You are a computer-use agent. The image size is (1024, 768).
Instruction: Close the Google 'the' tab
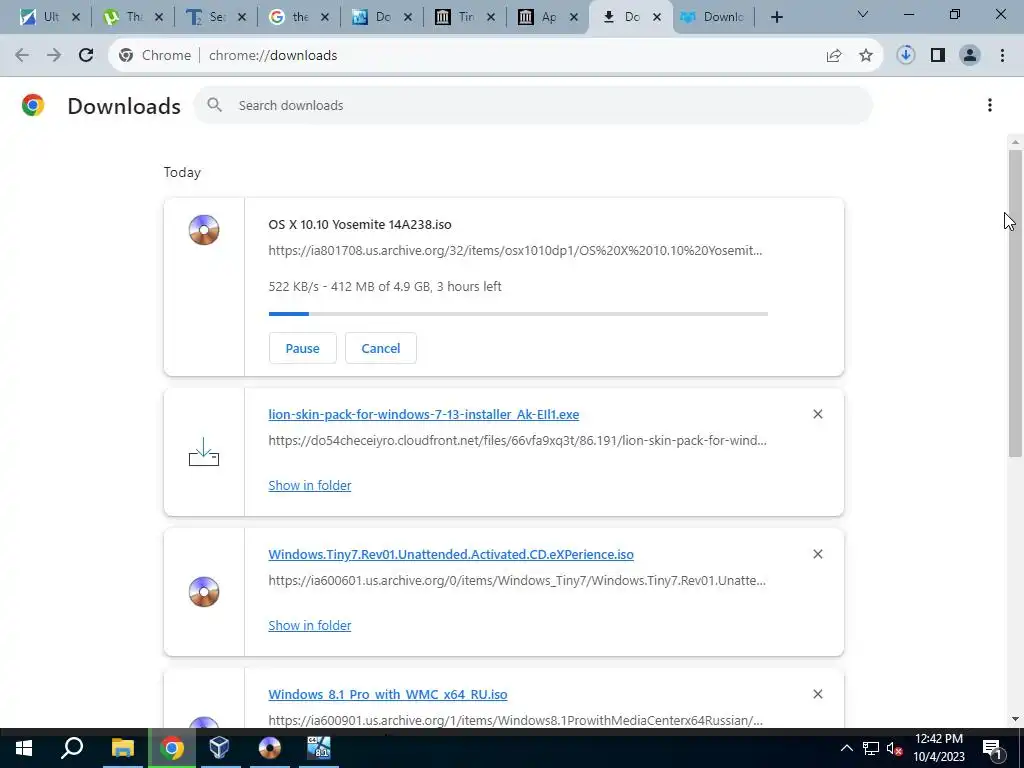325,18
